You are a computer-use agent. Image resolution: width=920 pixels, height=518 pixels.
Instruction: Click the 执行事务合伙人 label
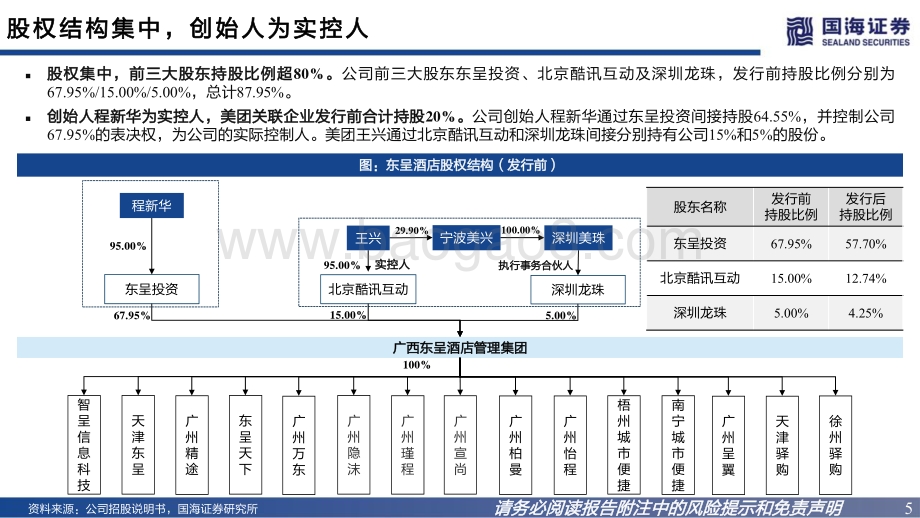(x=535, y=265)
